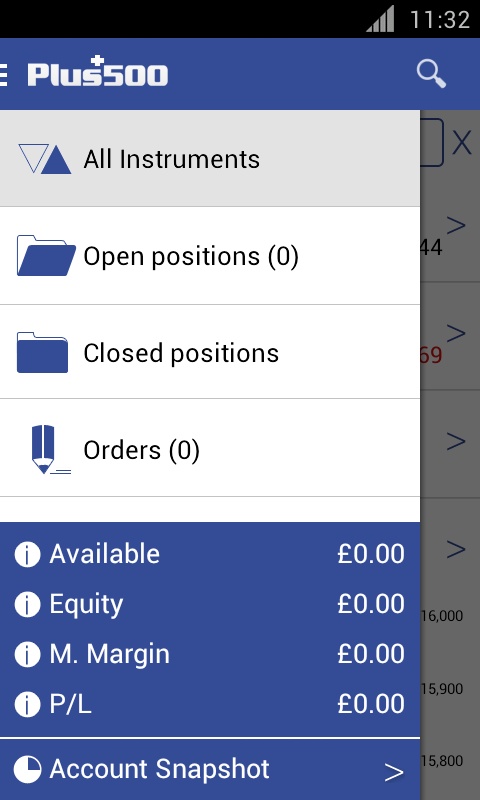Tap the Account Snapshot pie chart icon
480x800 pixels.
27,769
